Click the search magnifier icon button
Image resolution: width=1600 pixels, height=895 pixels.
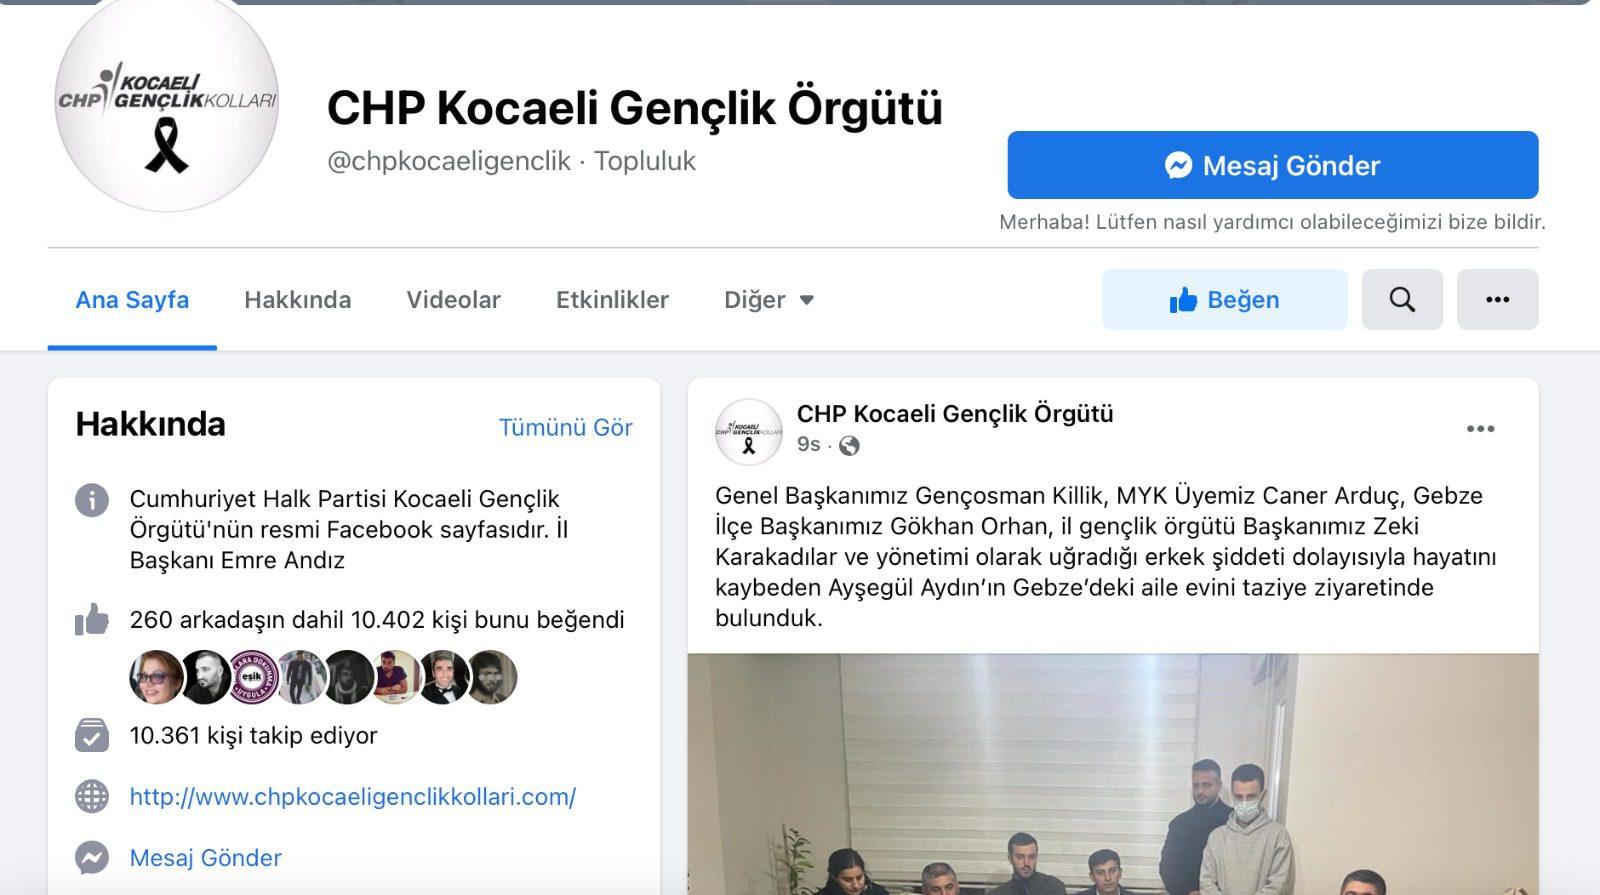click(1401, 299)
